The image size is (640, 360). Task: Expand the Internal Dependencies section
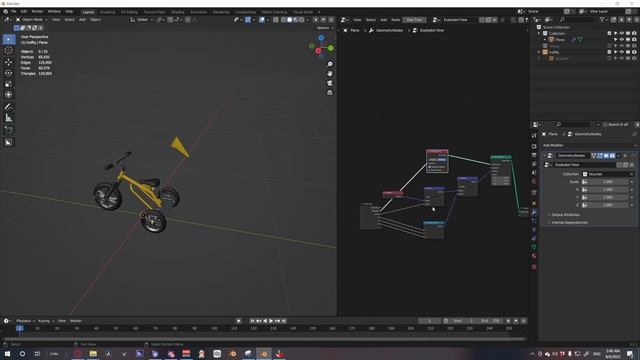click(x=569, y=222)
